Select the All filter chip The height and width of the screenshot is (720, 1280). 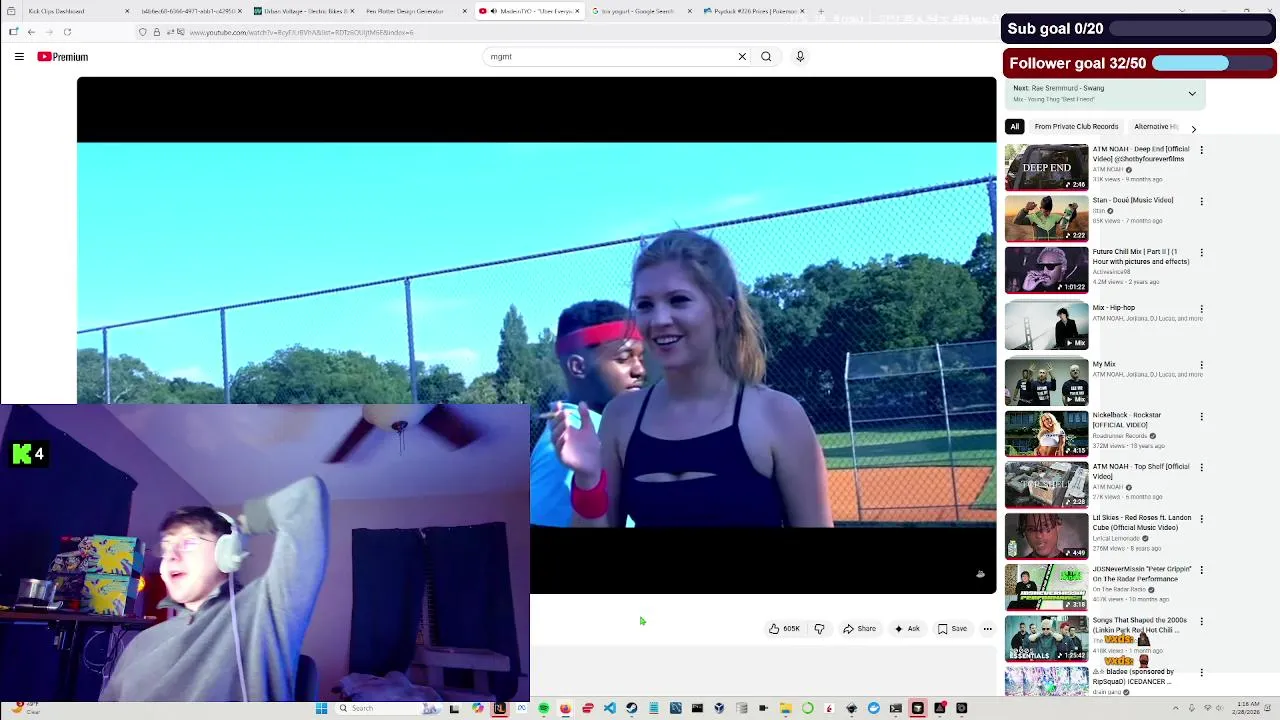coord(1014,127)
